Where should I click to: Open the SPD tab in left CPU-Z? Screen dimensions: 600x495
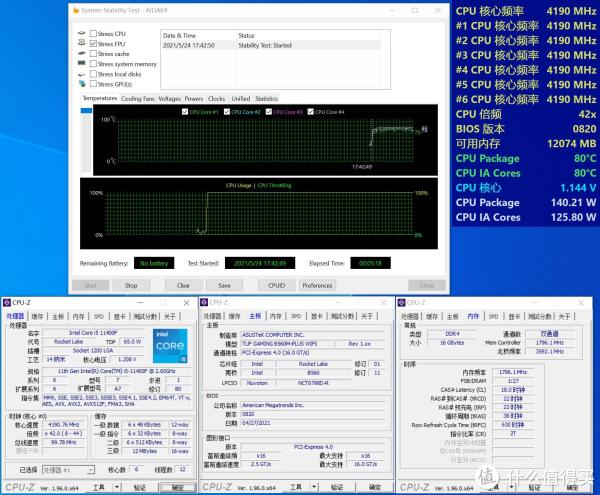pyautogui.click(x=99, y=316)
